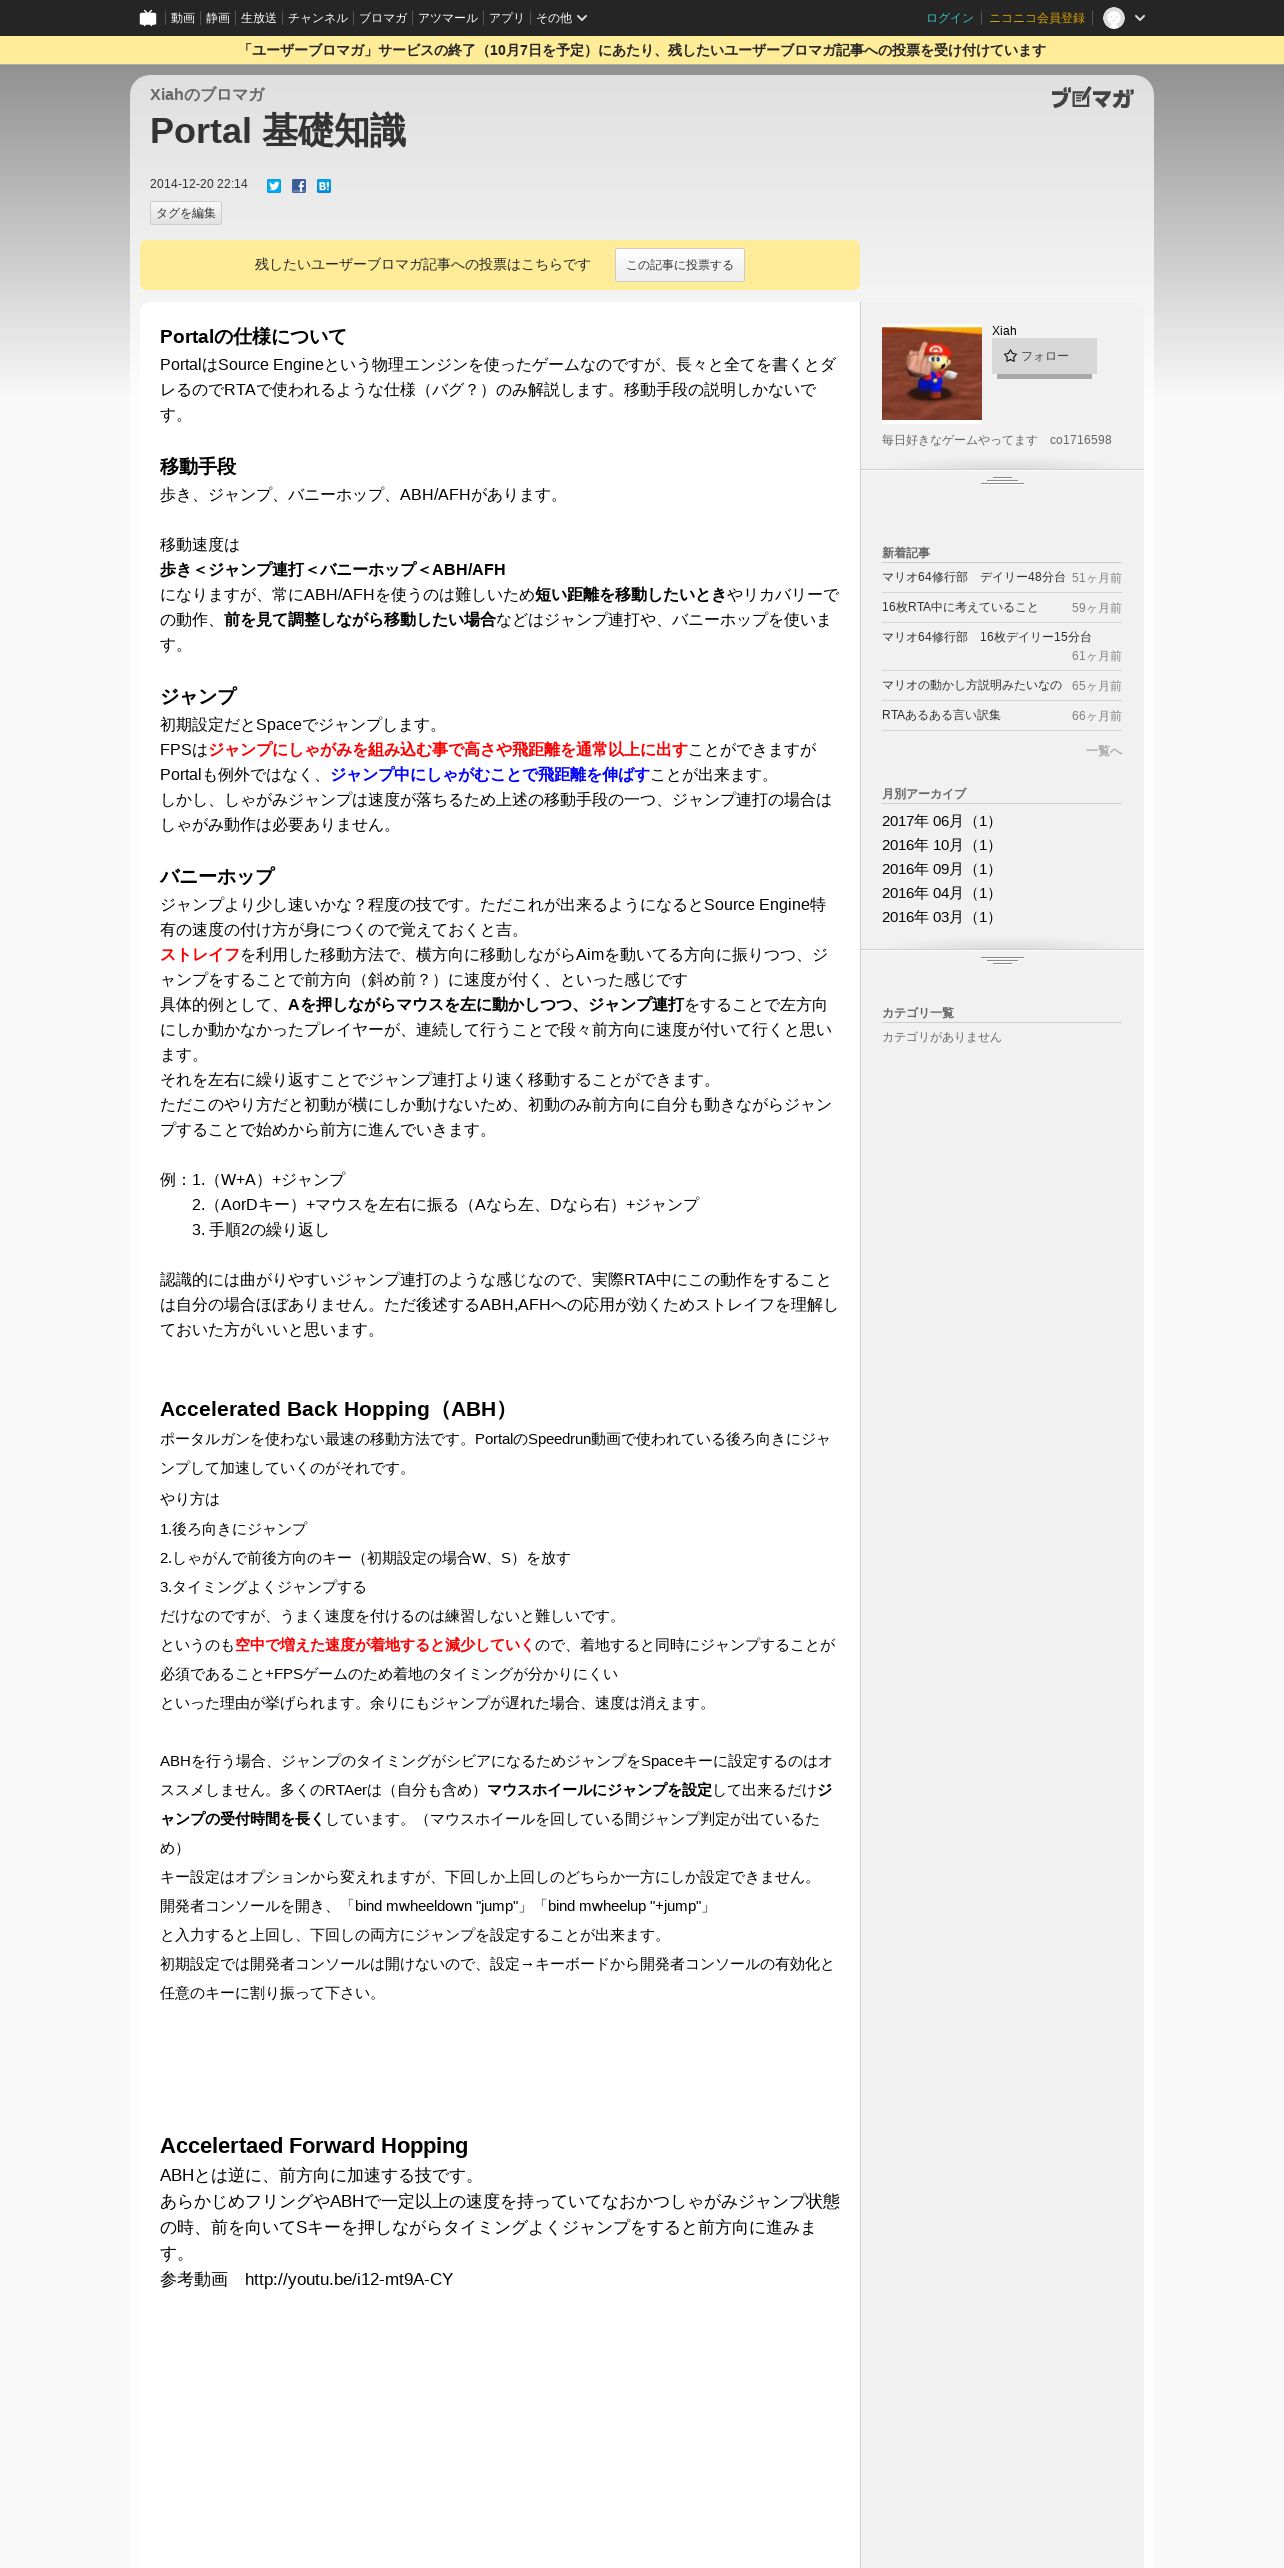Click the 月別アーカイブ sidebar heading
The image size is (1284, 2568).
(x=924, y=794)
